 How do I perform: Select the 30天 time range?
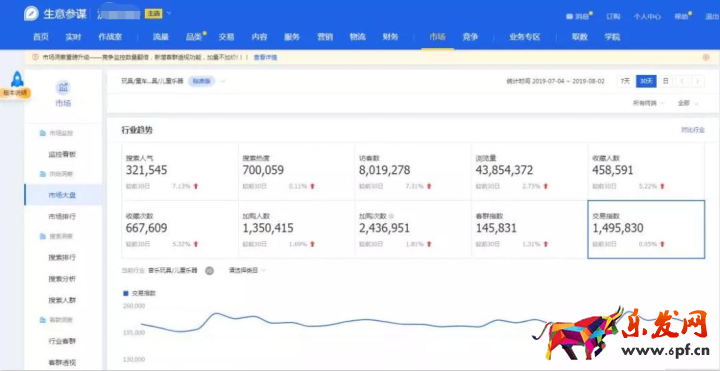click(646, 81)
